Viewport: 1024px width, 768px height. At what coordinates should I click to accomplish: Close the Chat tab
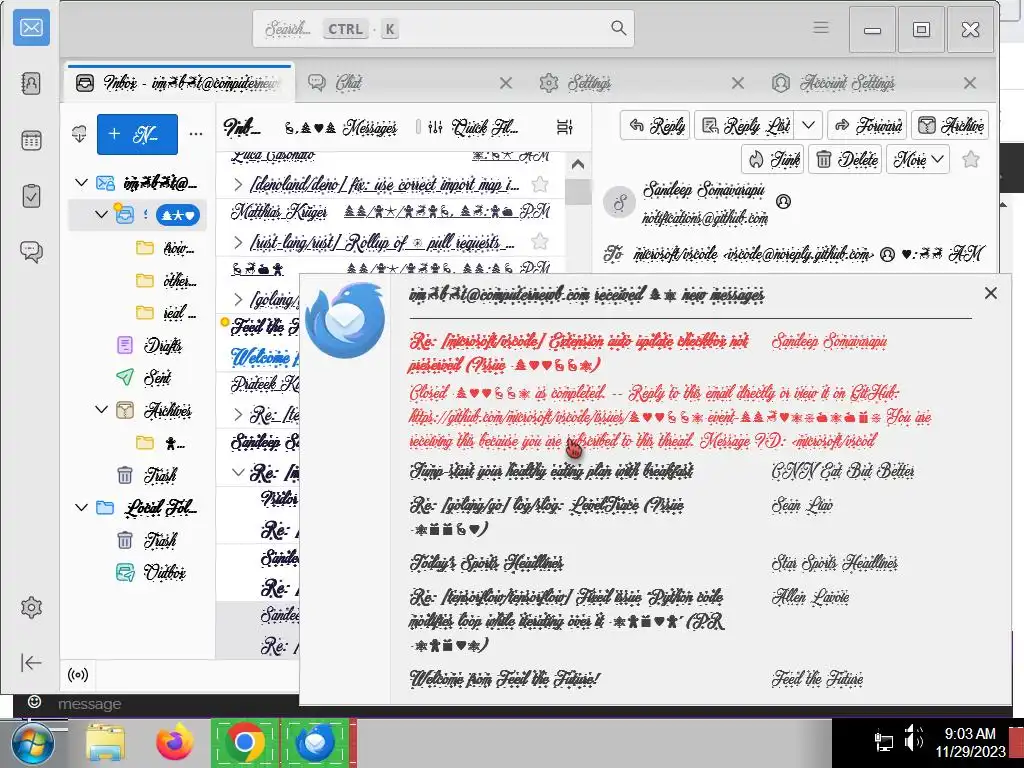pos(505,83)
